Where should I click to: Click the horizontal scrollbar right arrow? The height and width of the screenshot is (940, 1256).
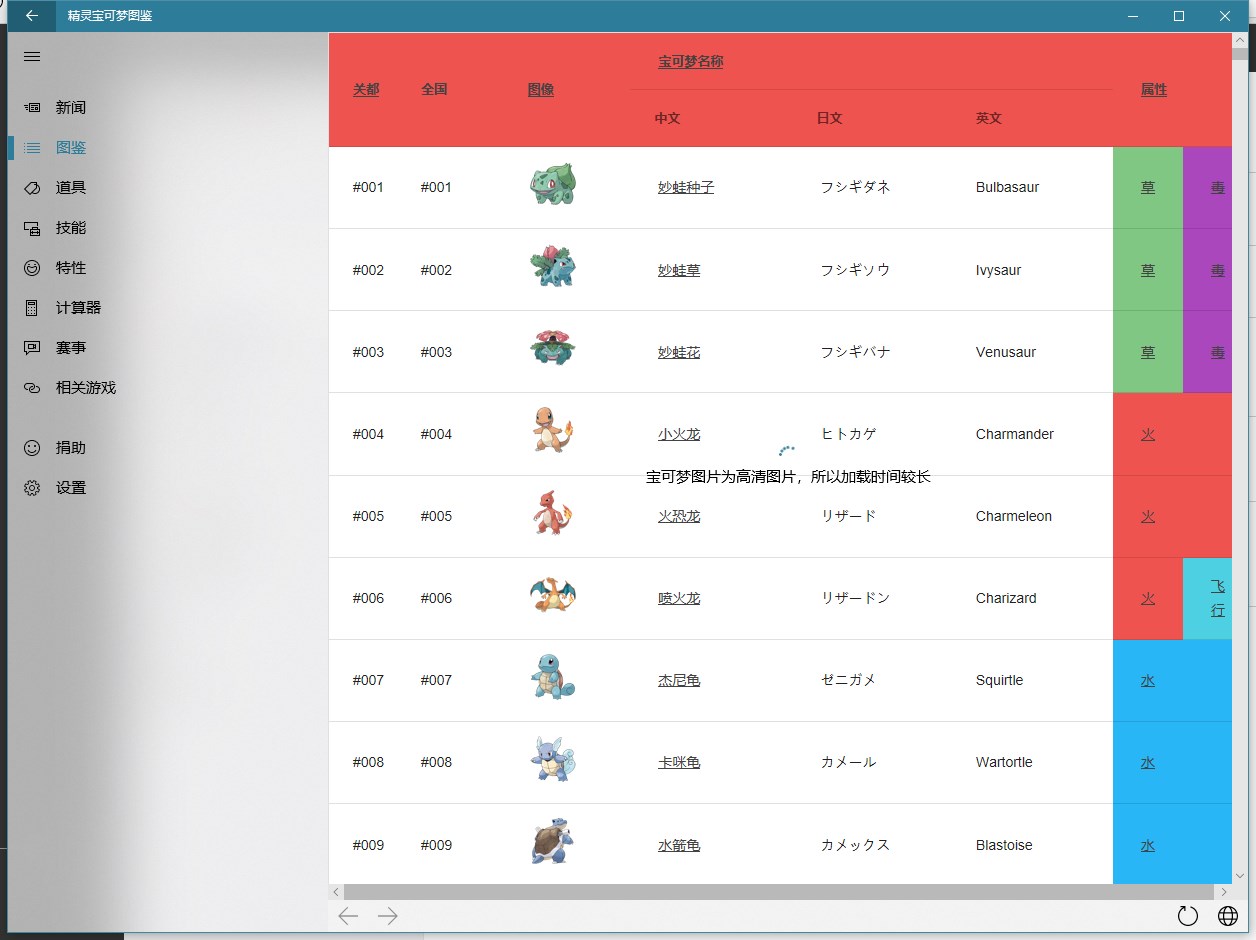1223,892
